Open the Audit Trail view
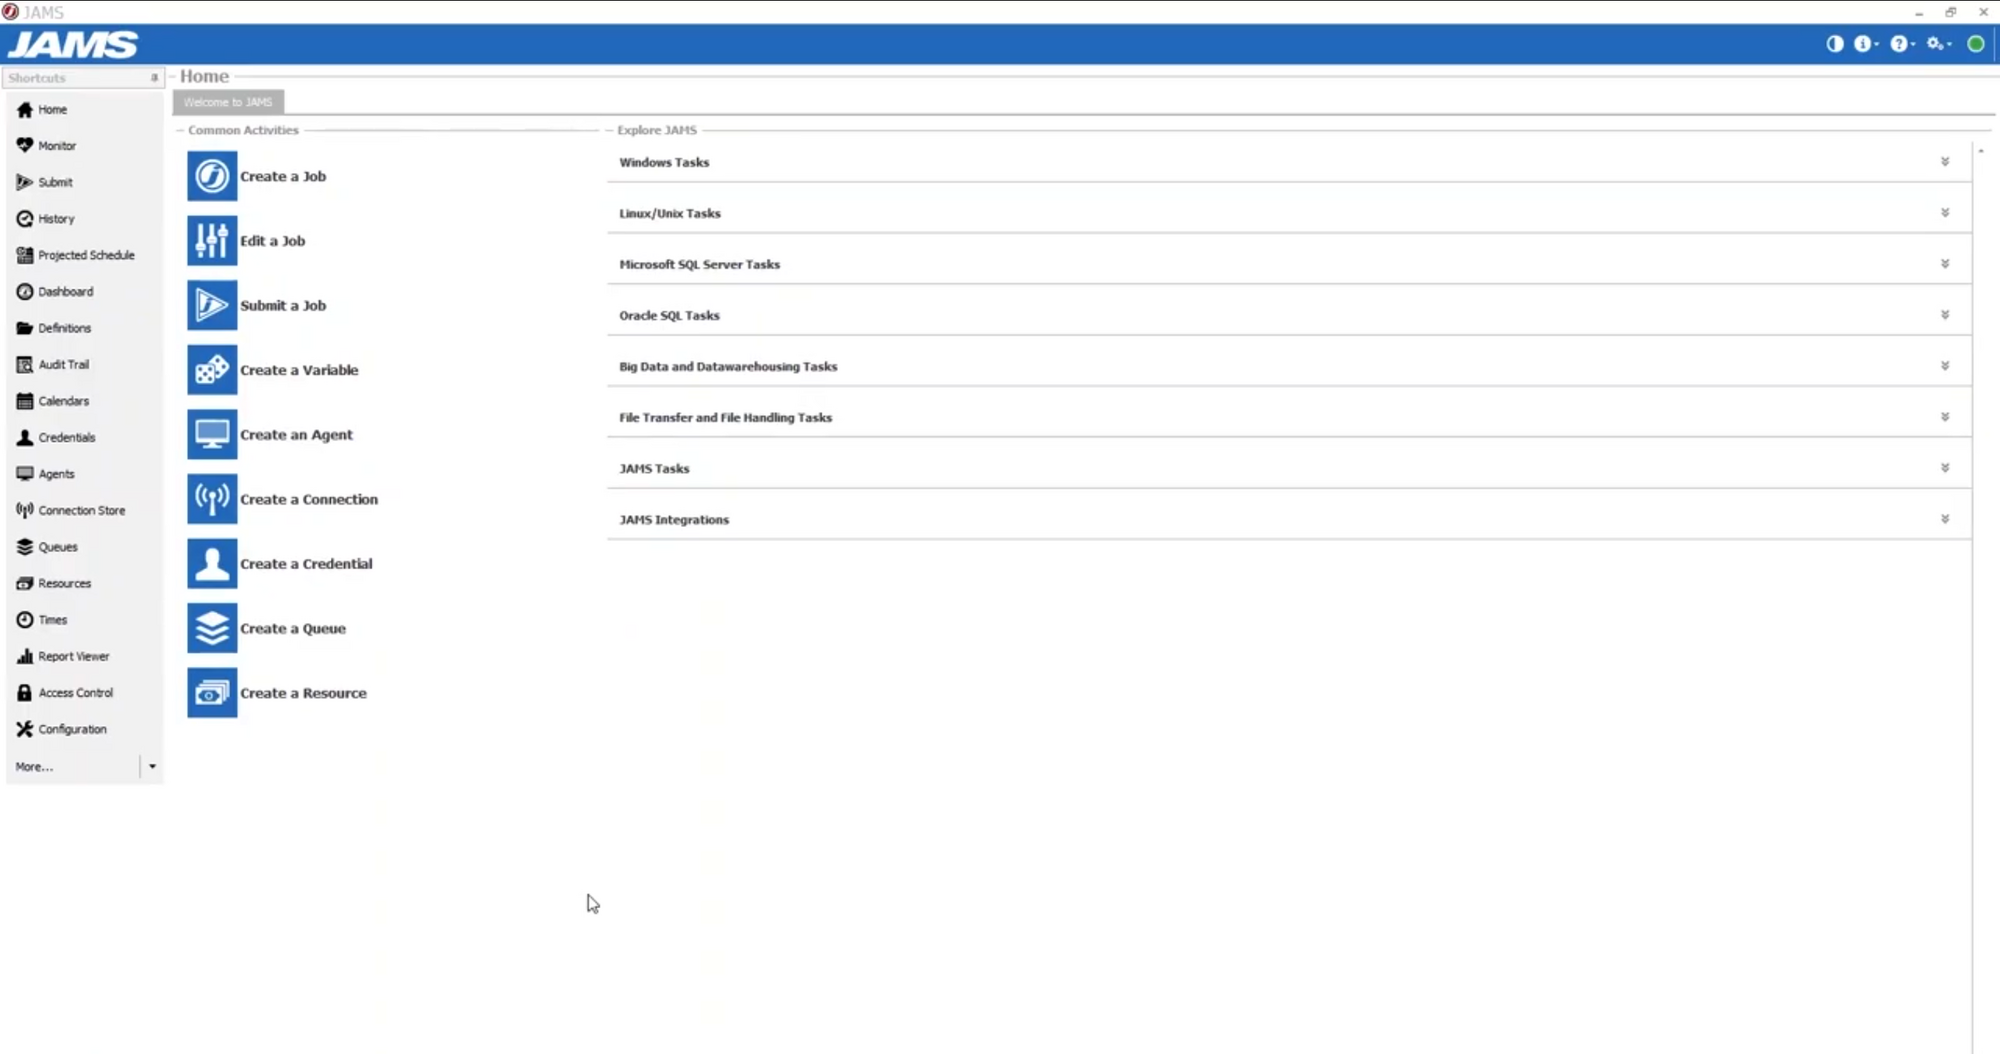 [62, 364]
